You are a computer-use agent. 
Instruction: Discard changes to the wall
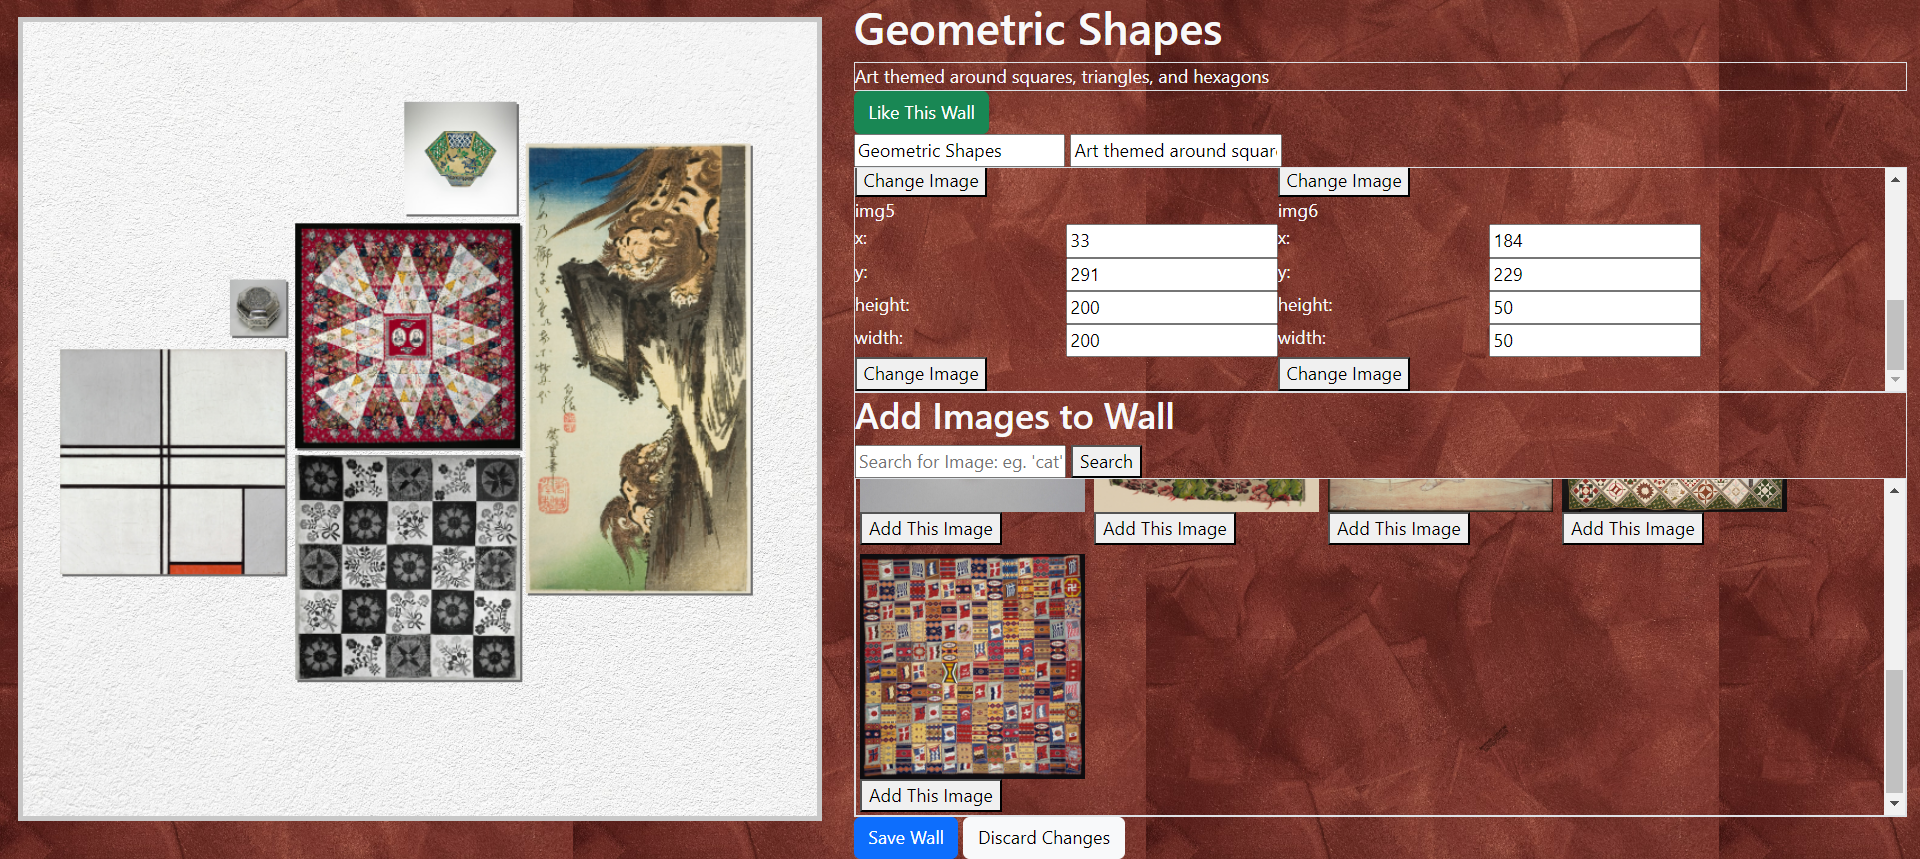pyautogui.click(x=1043, y=838)
